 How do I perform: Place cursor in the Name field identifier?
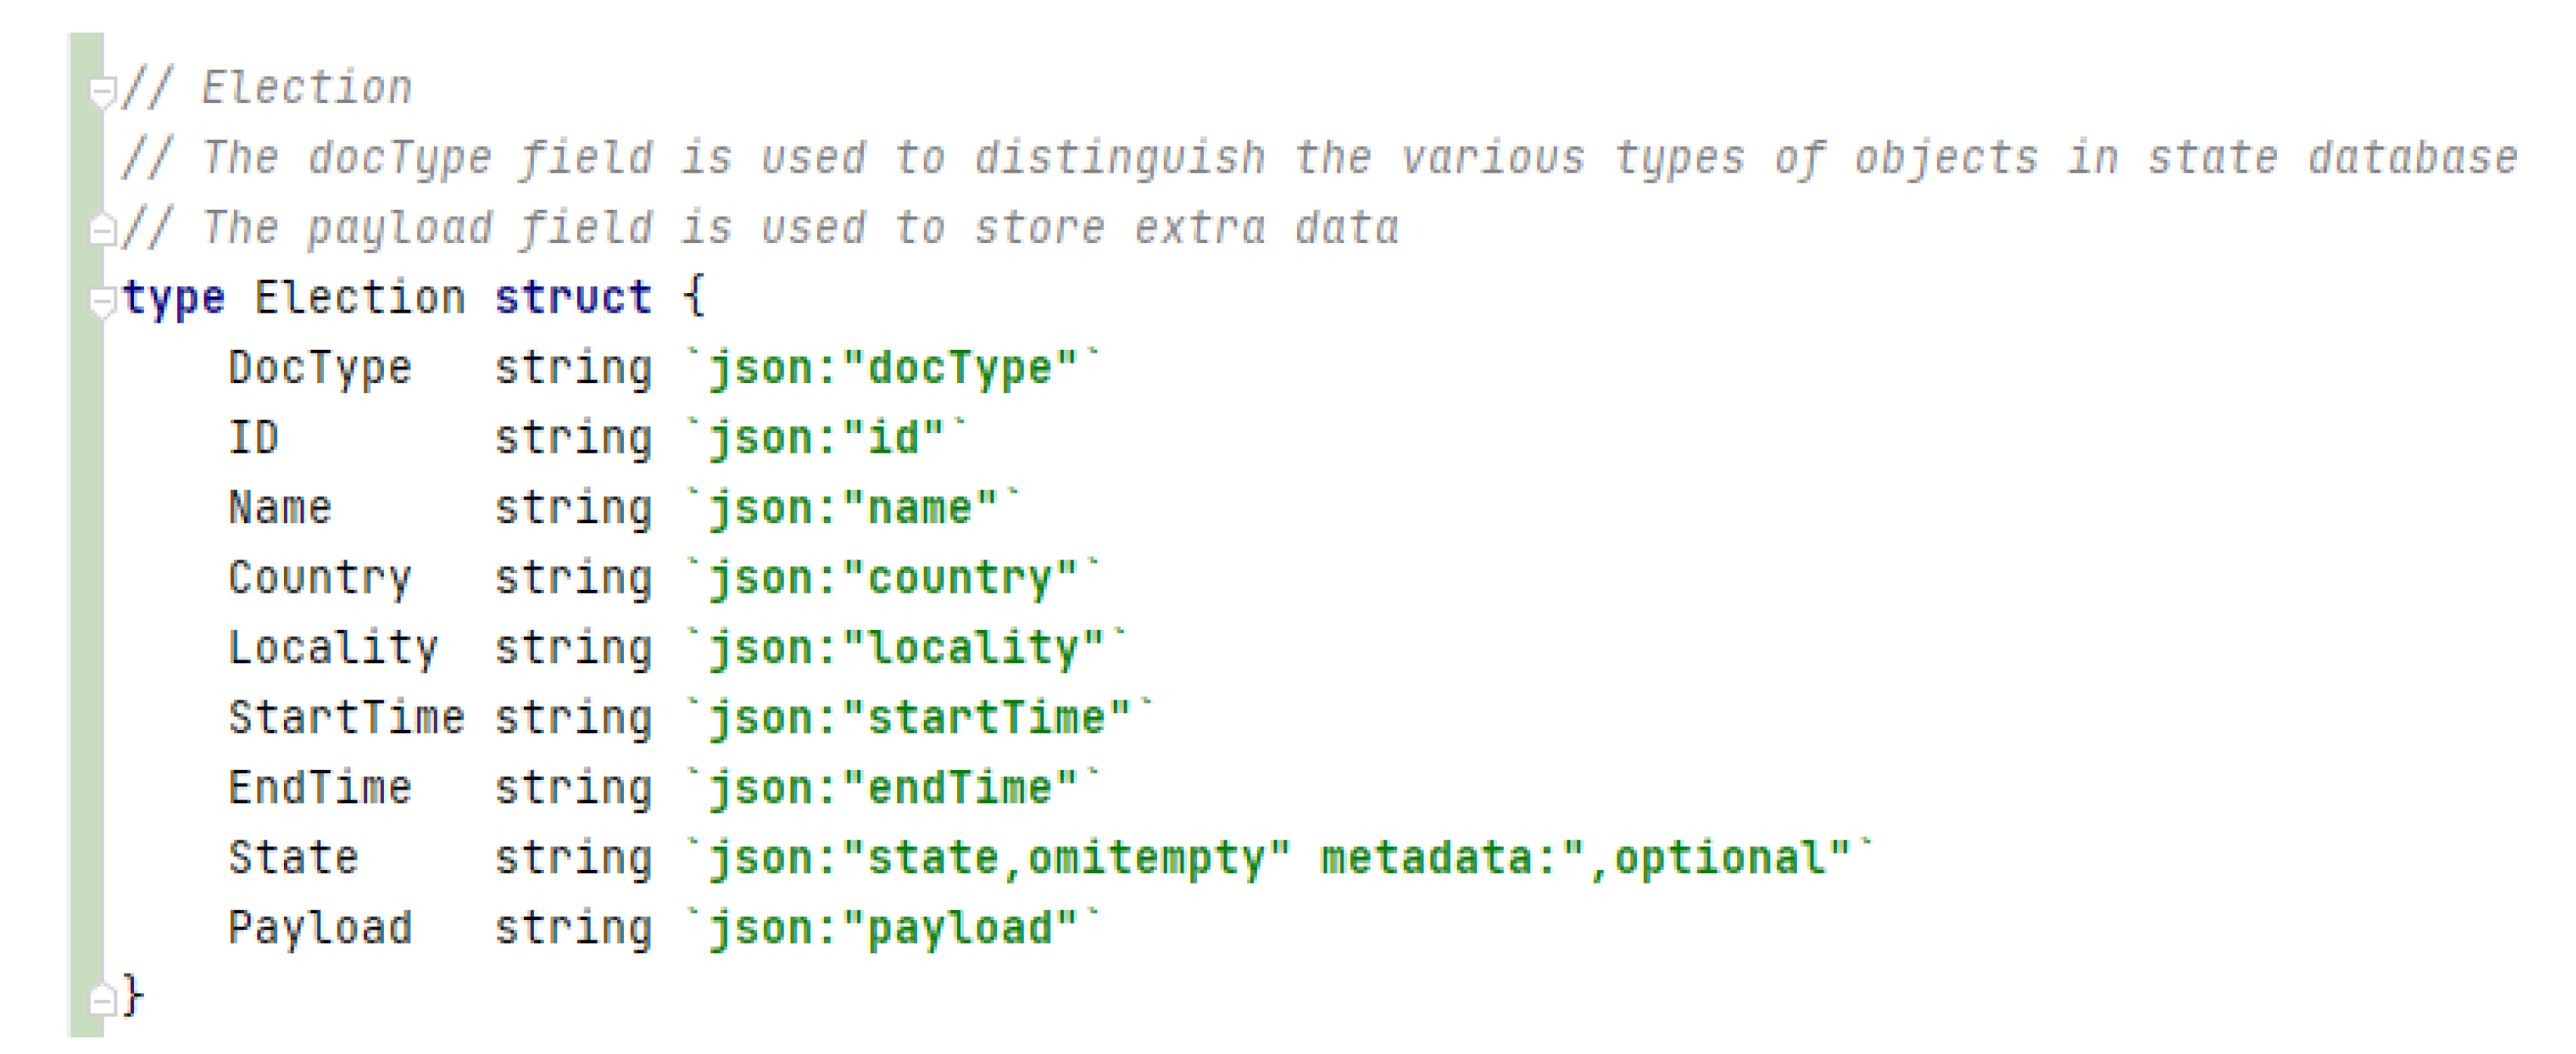click(x=279, y=508)
